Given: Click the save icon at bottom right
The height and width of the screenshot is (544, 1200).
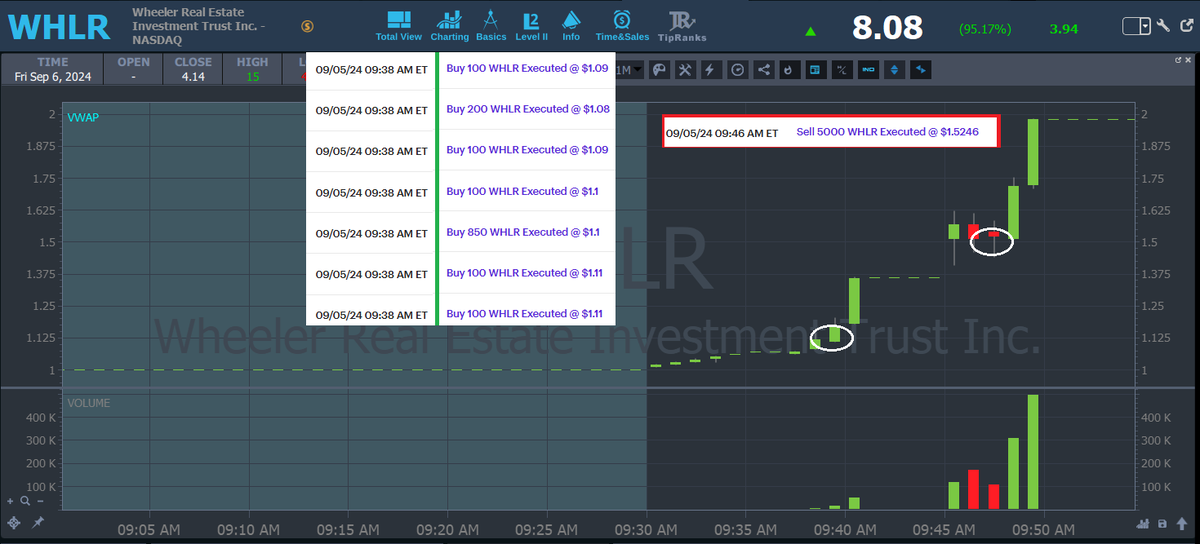Looking at the screenshot, I should pyautogui.click(x=1162, y=523).
